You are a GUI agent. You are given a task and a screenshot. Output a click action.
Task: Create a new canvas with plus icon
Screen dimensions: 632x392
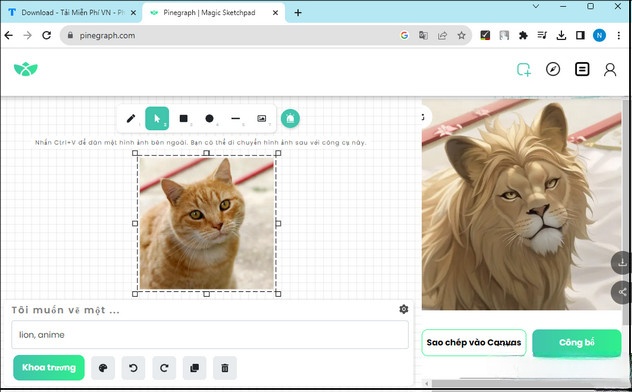[524, 70]
